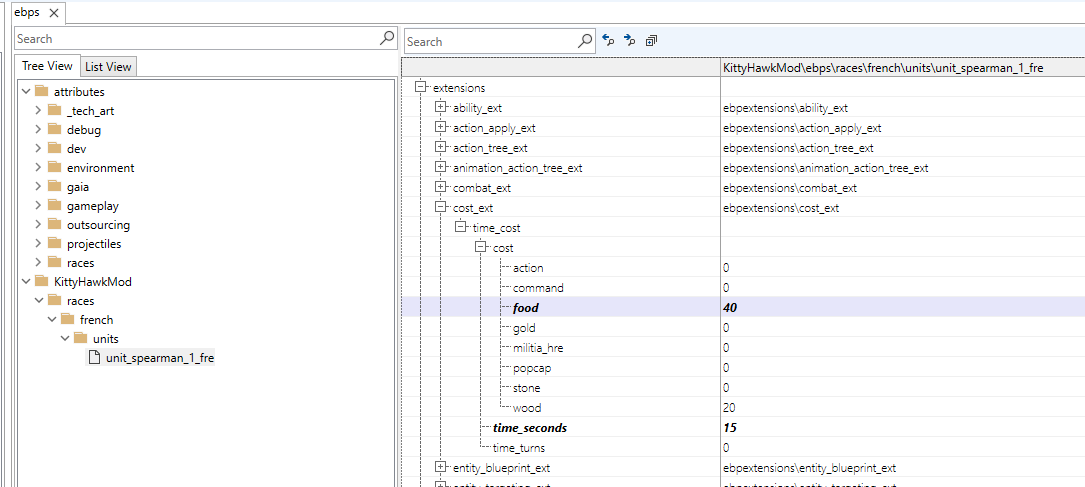1085x487 pixels.
Task: Click the _tech_art folder icon
Action: [54, 111]
